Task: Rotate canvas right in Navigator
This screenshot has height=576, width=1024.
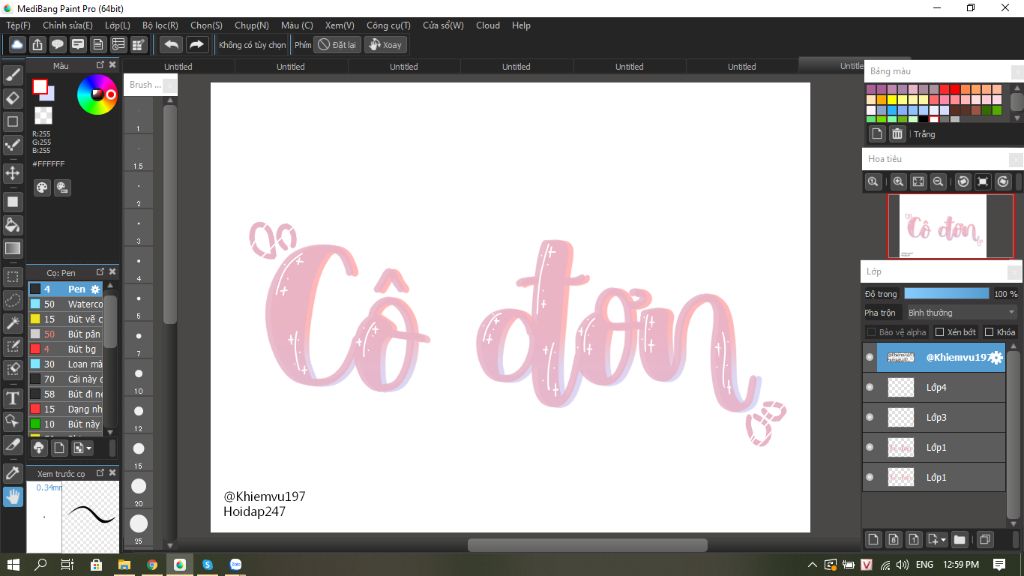Action: tap(1003, 182)
